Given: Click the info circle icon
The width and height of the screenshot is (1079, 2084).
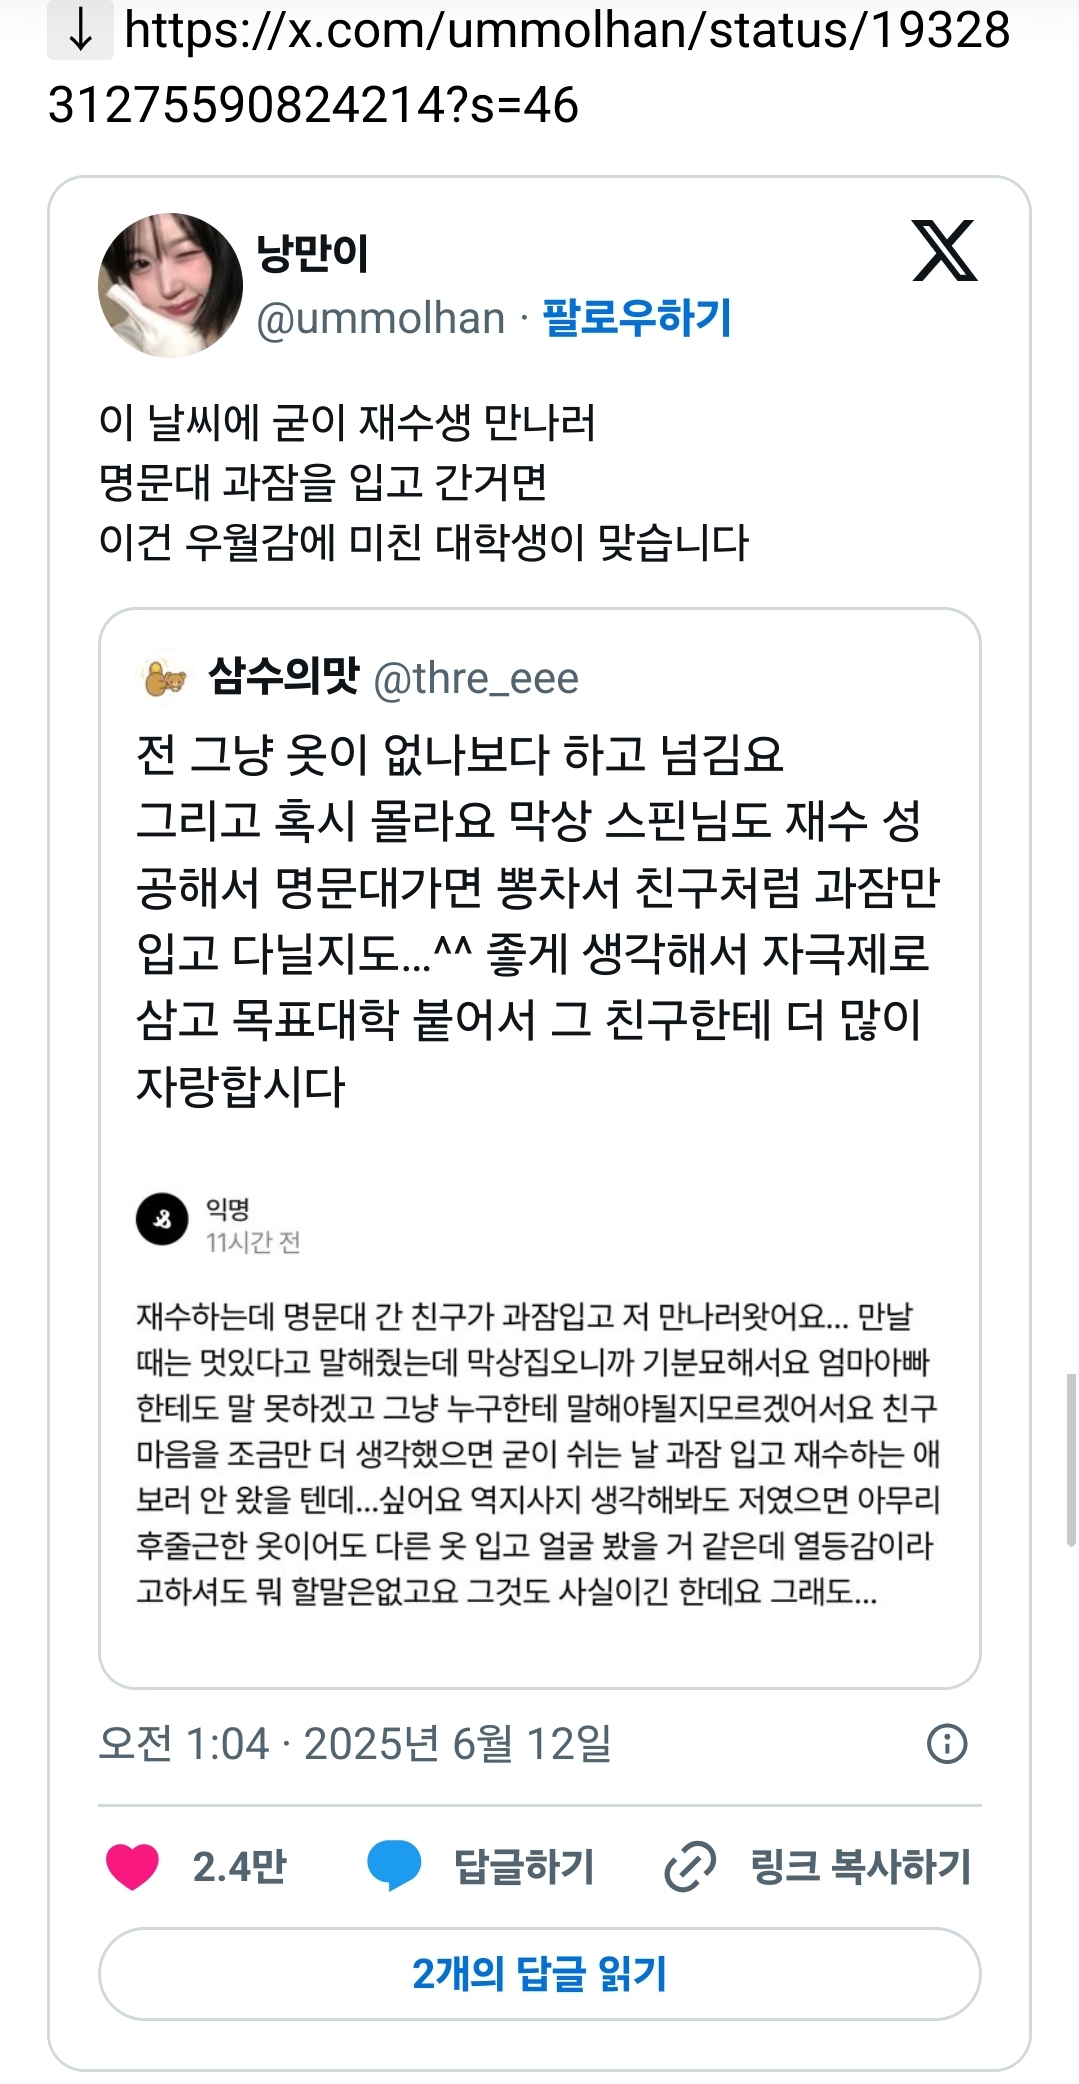Looking at the screenshot, I should coord(947,1744).
